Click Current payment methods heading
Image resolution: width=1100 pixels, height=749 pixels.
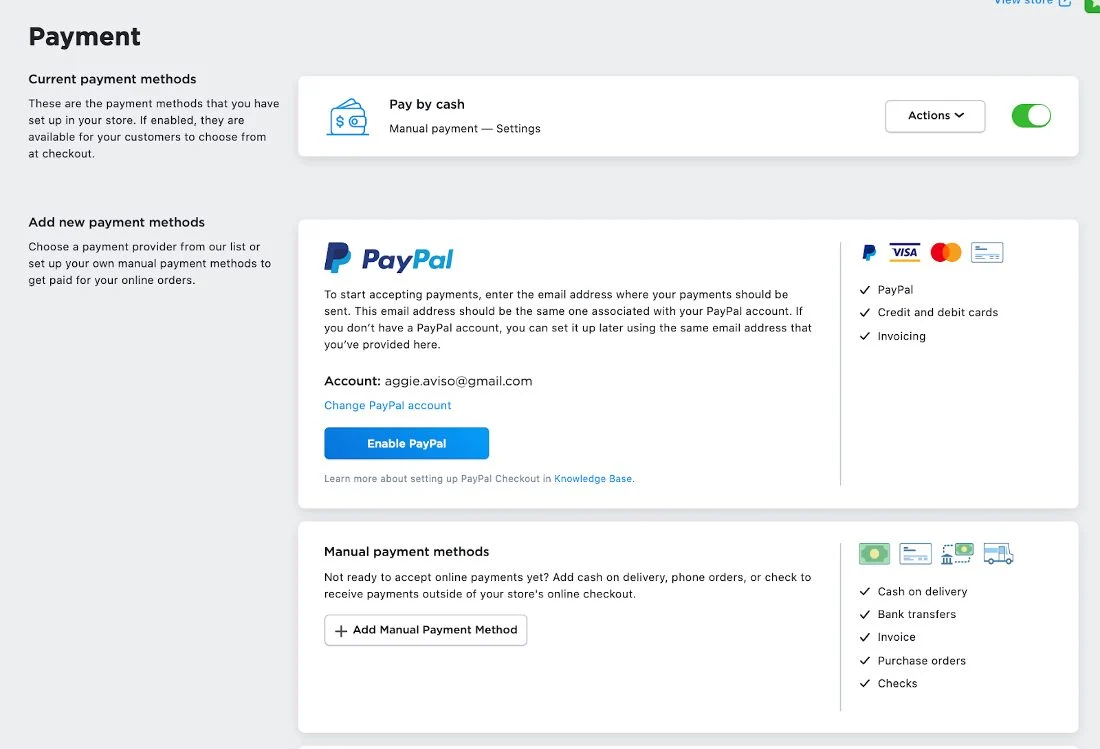pyautogui.click(x=112, y=79)
